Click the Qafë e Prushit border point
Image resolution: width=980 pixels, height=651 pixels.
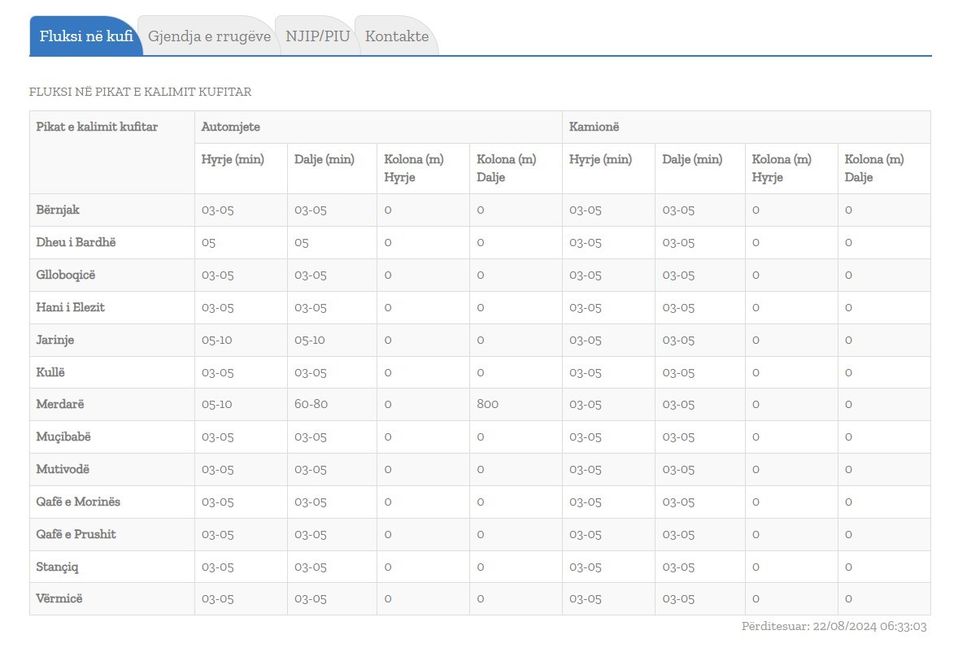point(76,534)
